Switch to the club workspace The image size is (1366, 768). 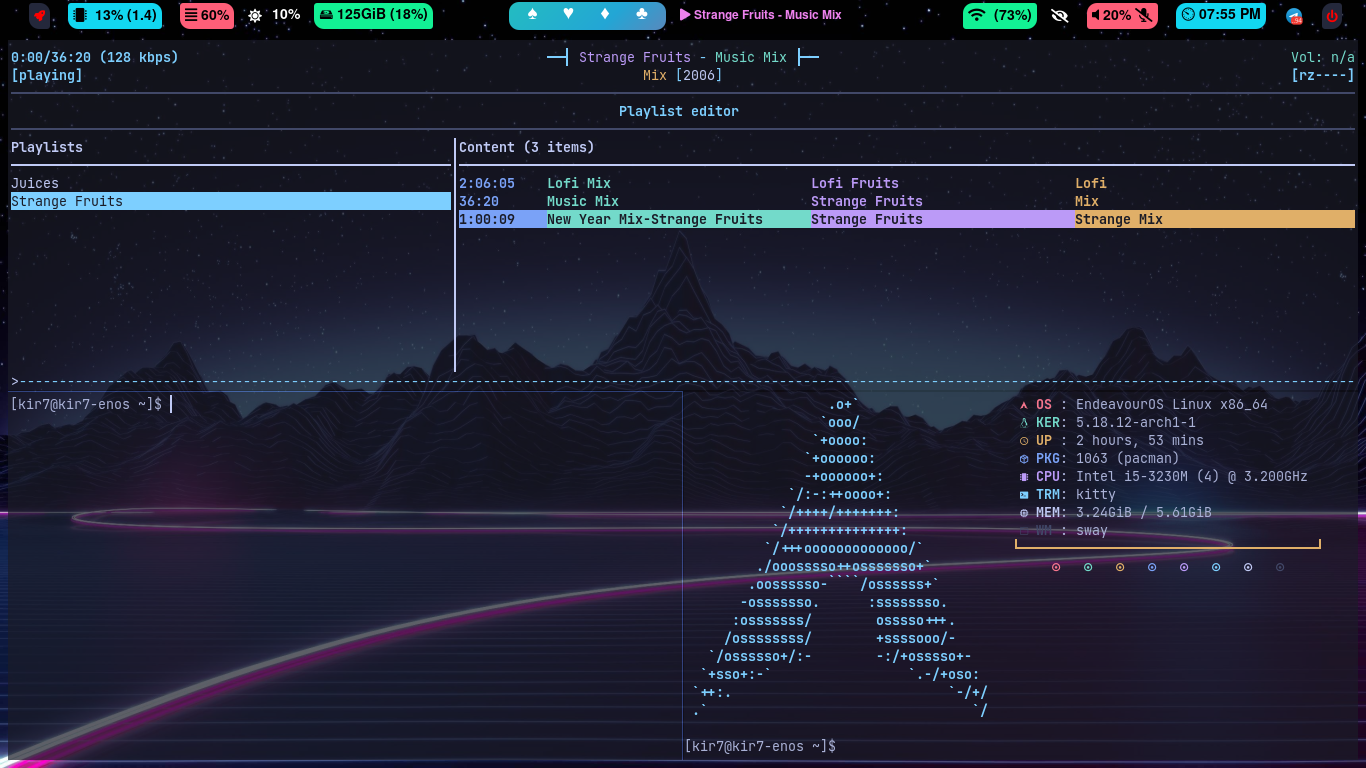[x=642, y=14]
